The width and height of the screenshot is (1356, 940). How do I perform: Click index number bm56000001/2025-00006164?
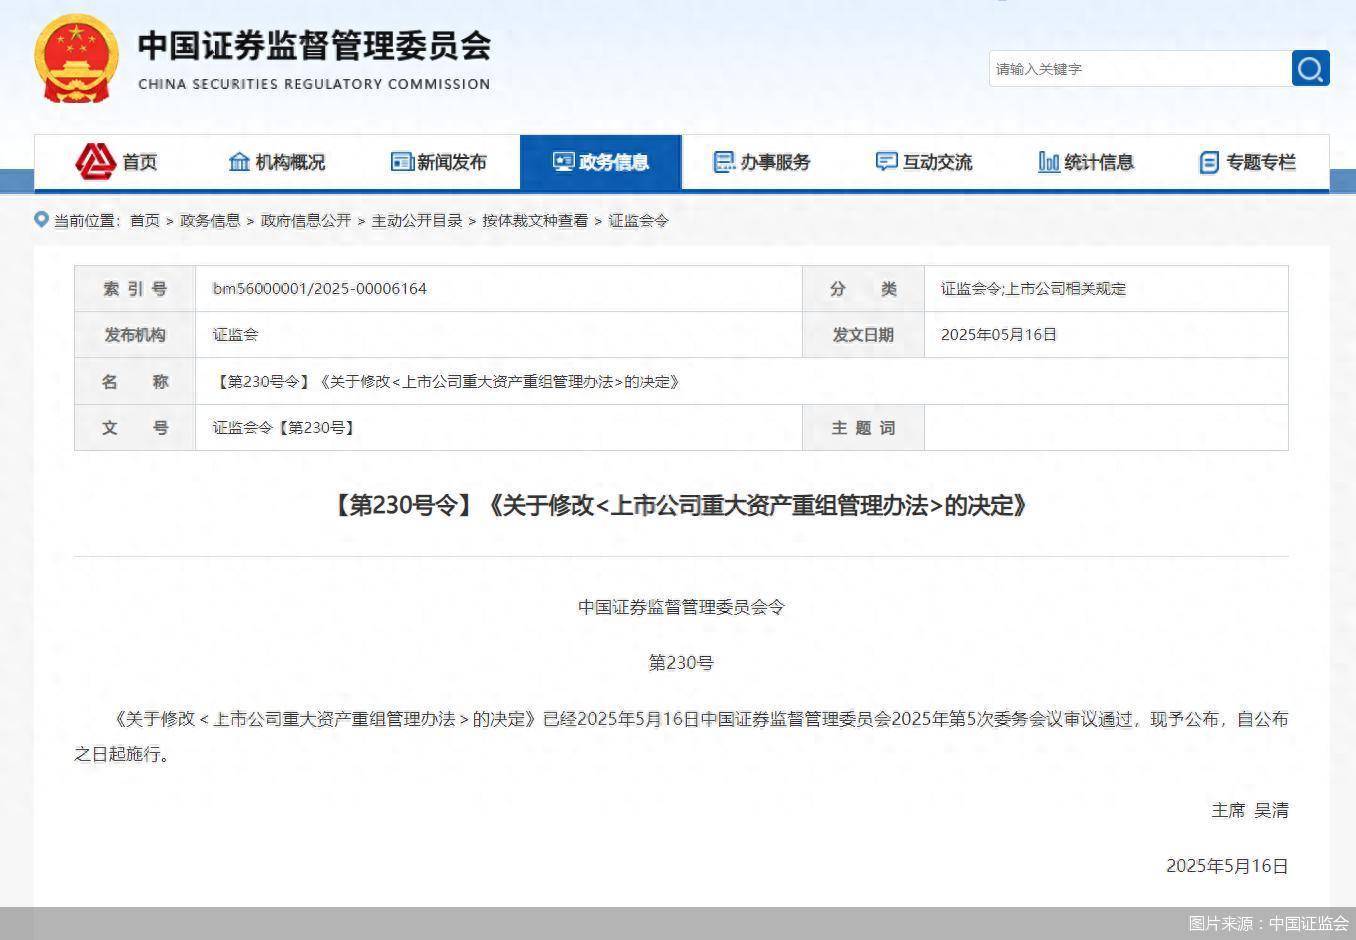pos(320,289)
